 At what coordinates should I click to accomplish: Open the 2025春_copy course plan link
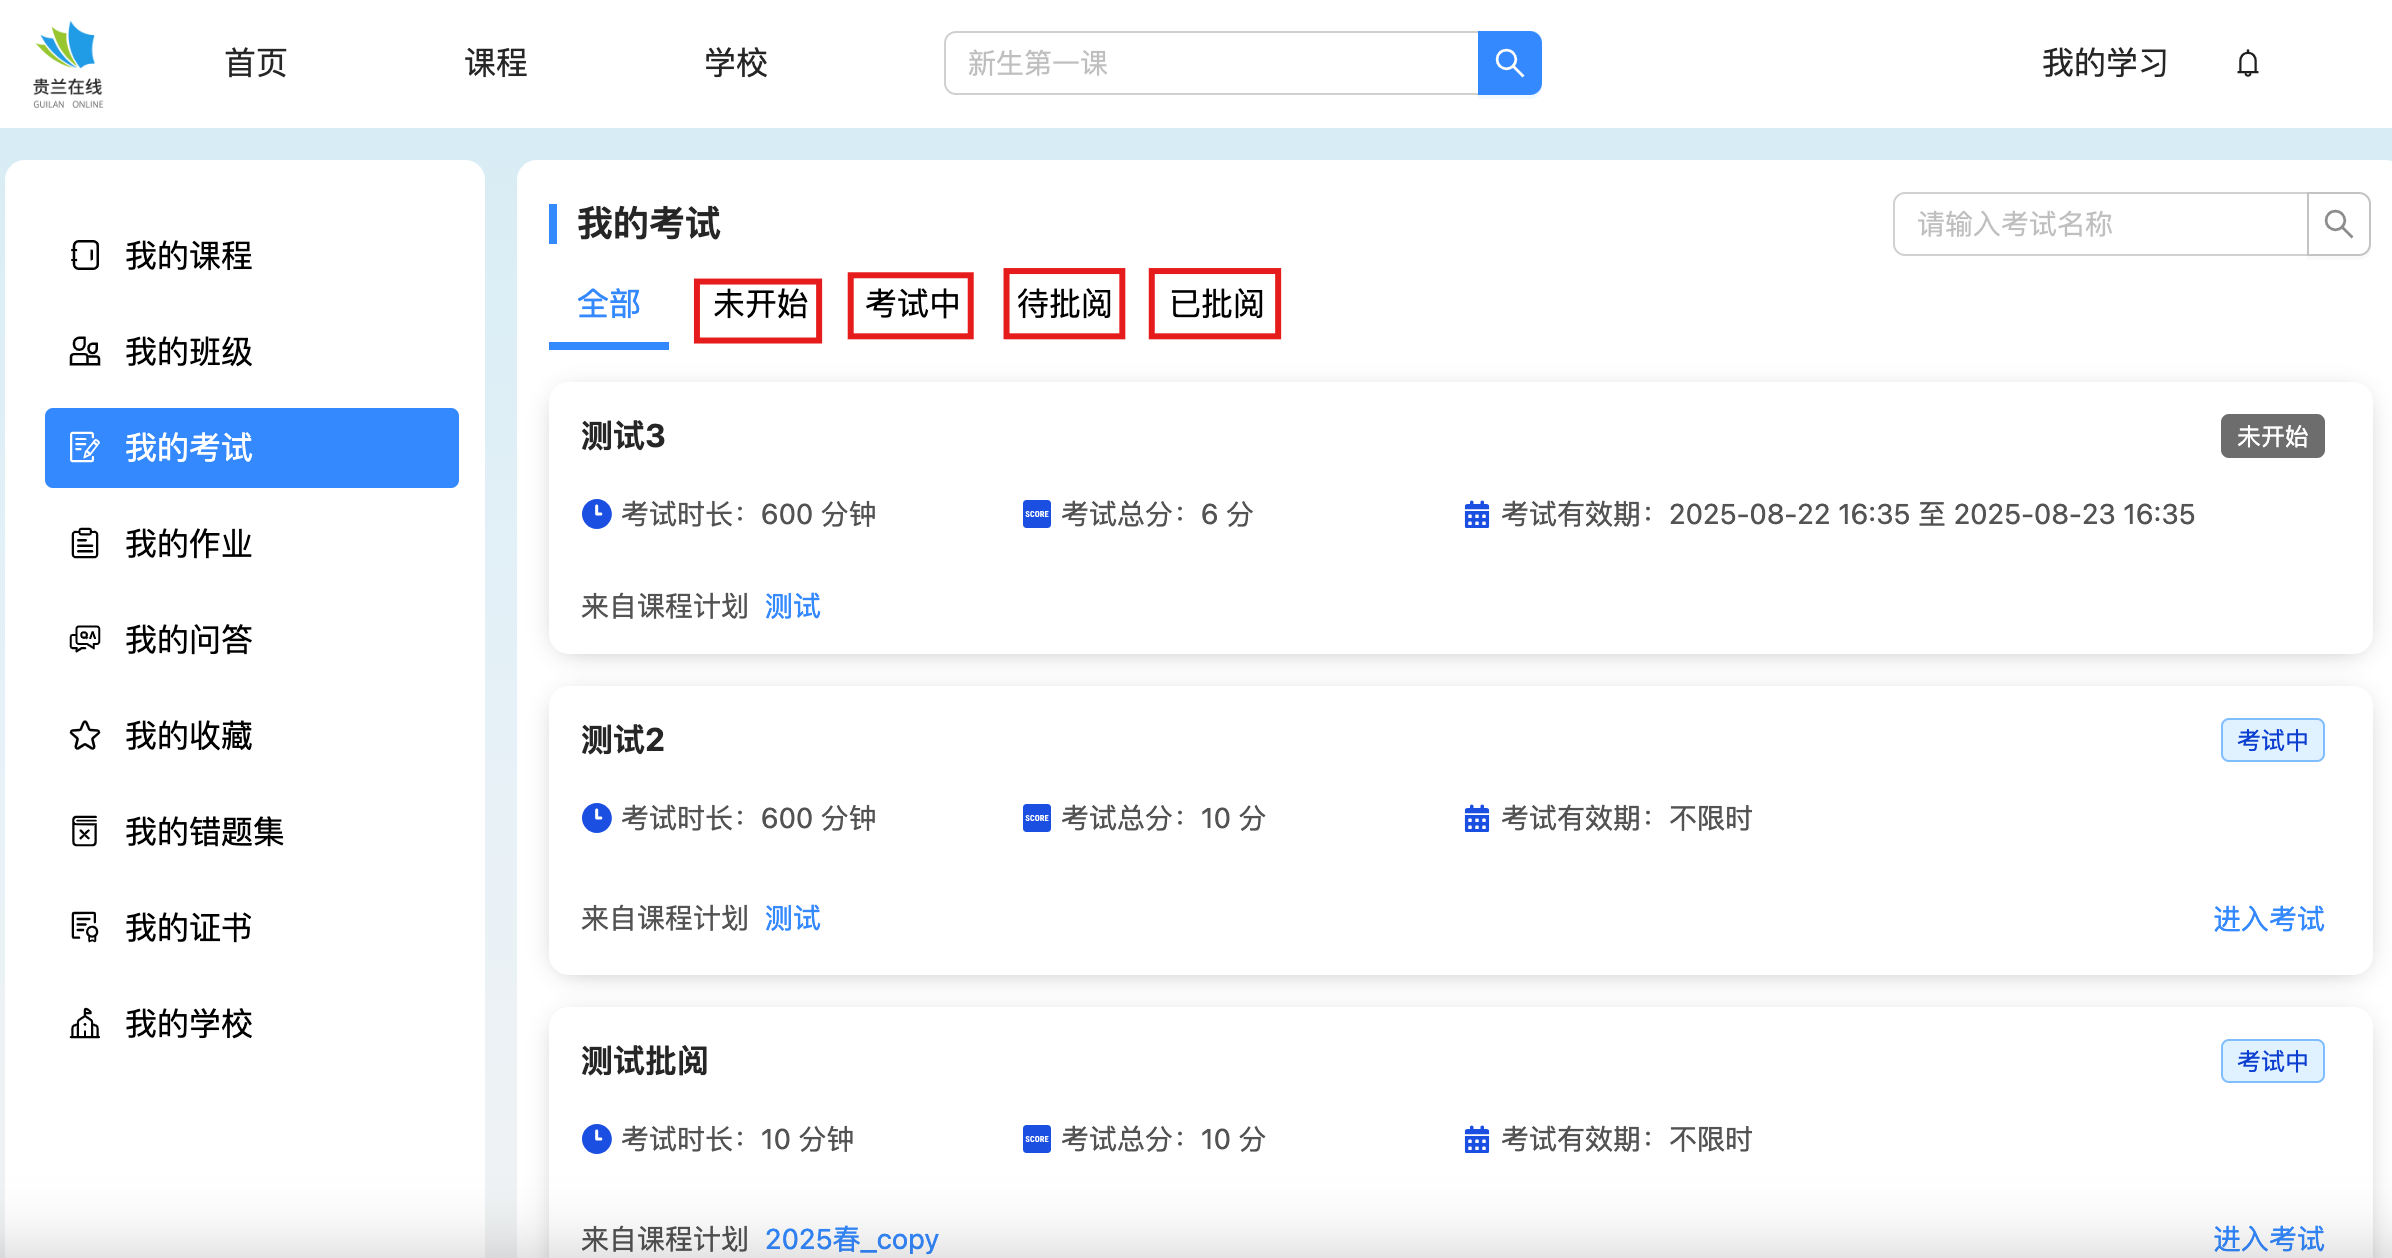tap(851, 1239)
